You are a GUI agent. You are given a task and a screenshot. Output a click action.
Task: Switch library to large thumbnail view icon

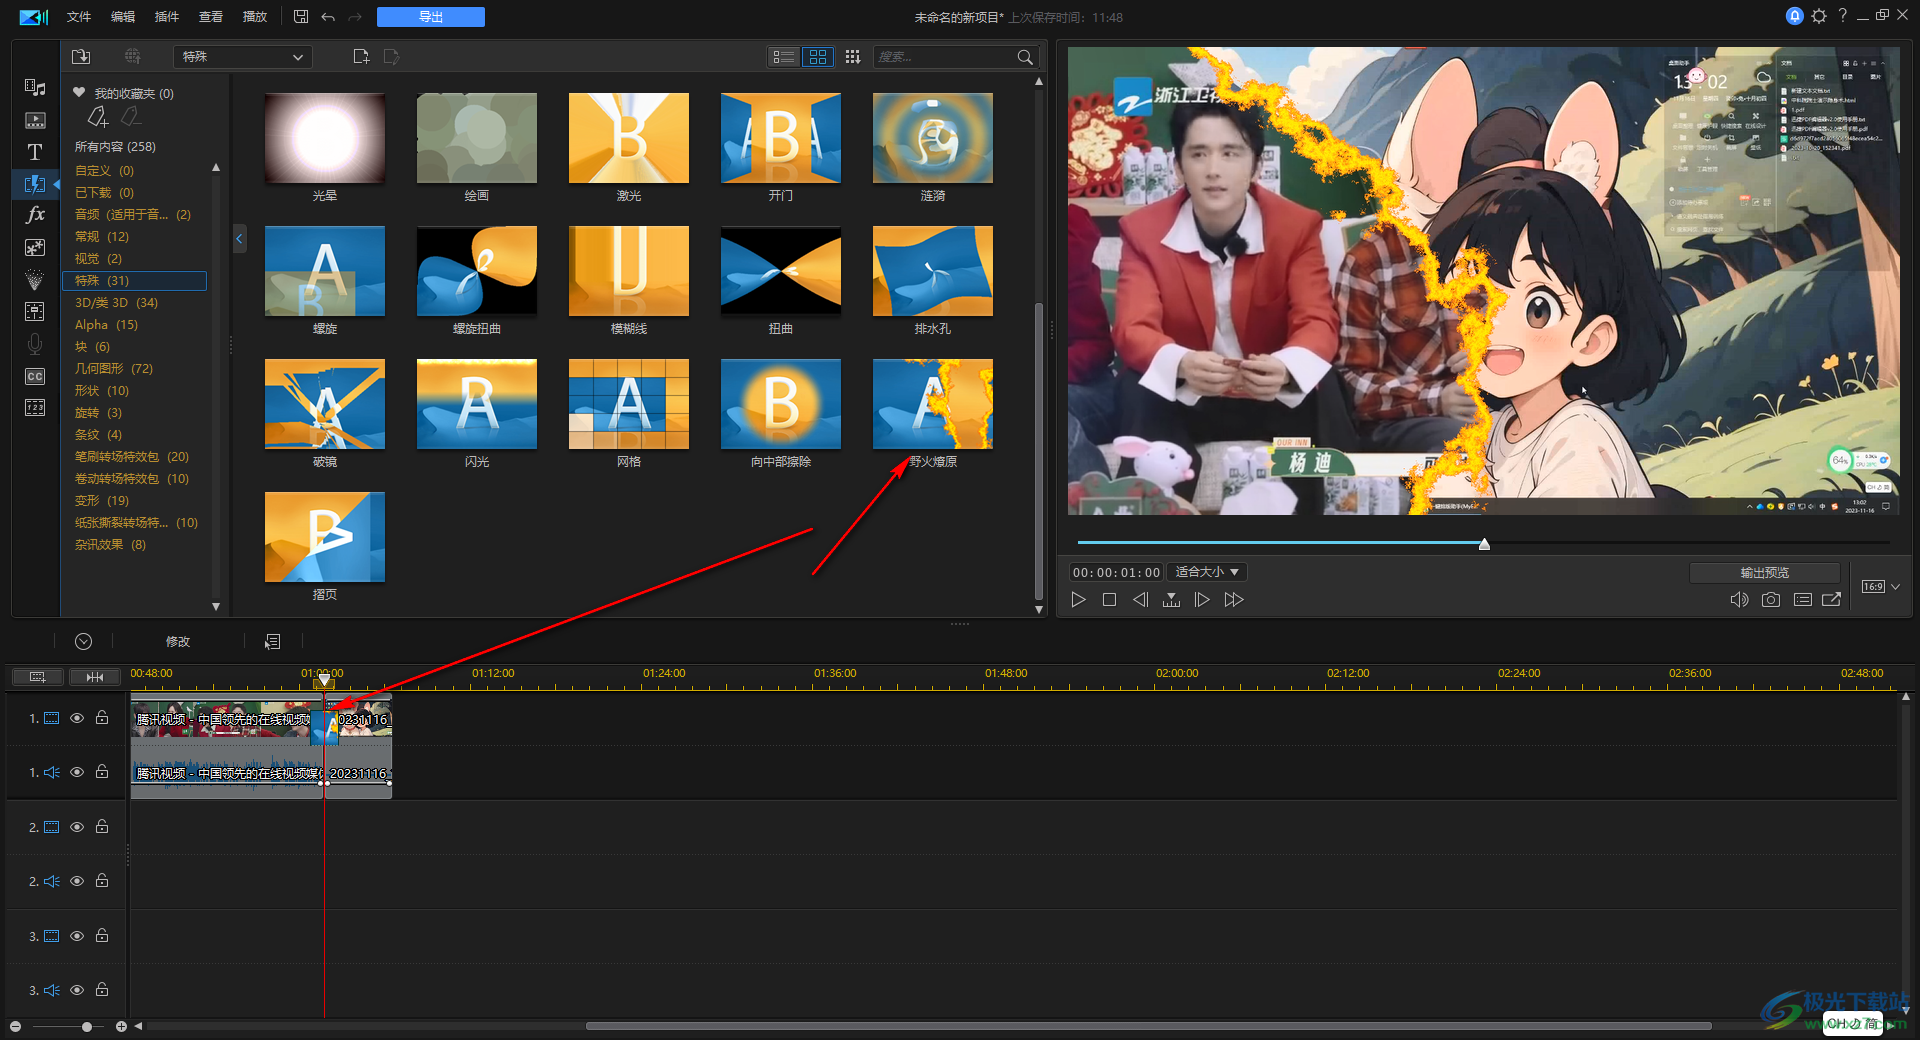[x=818, y=57]
